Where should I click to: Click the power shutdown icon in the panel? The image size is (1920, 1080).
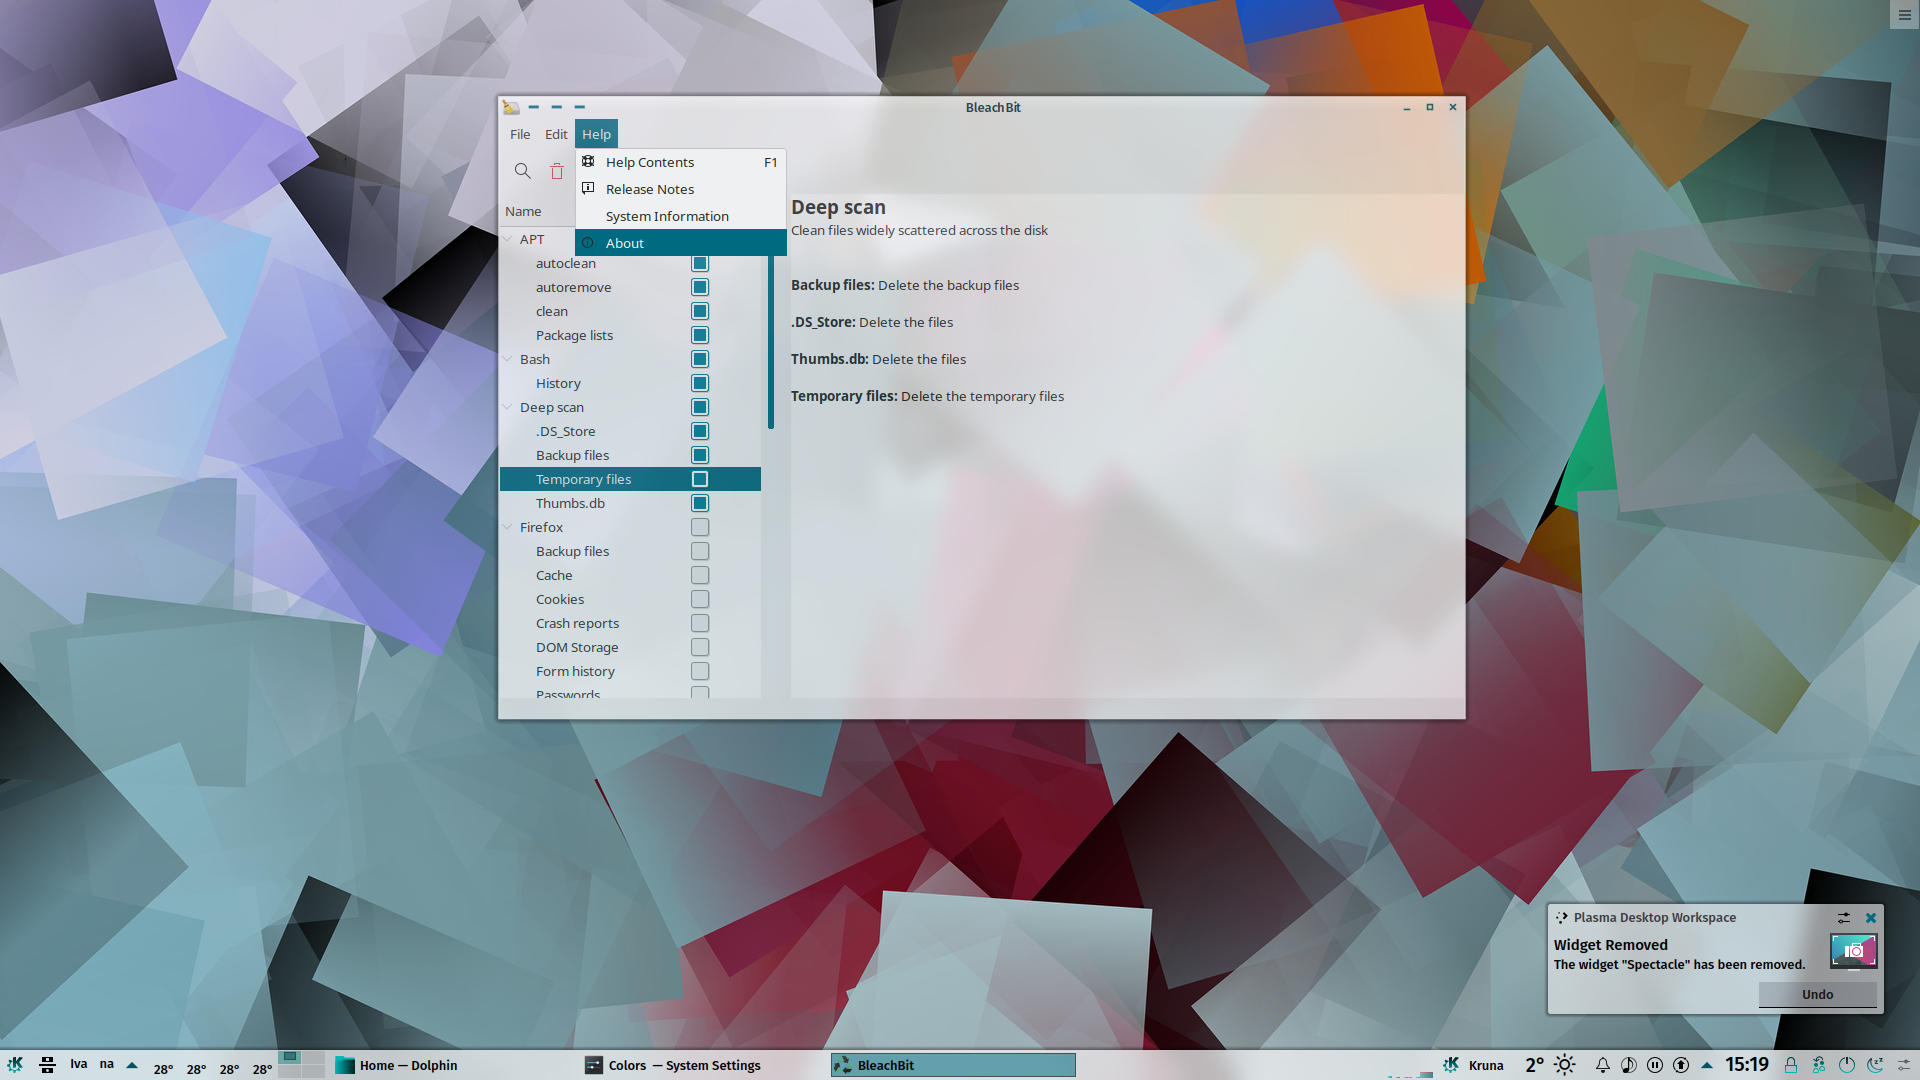tap(1847, 1065)
